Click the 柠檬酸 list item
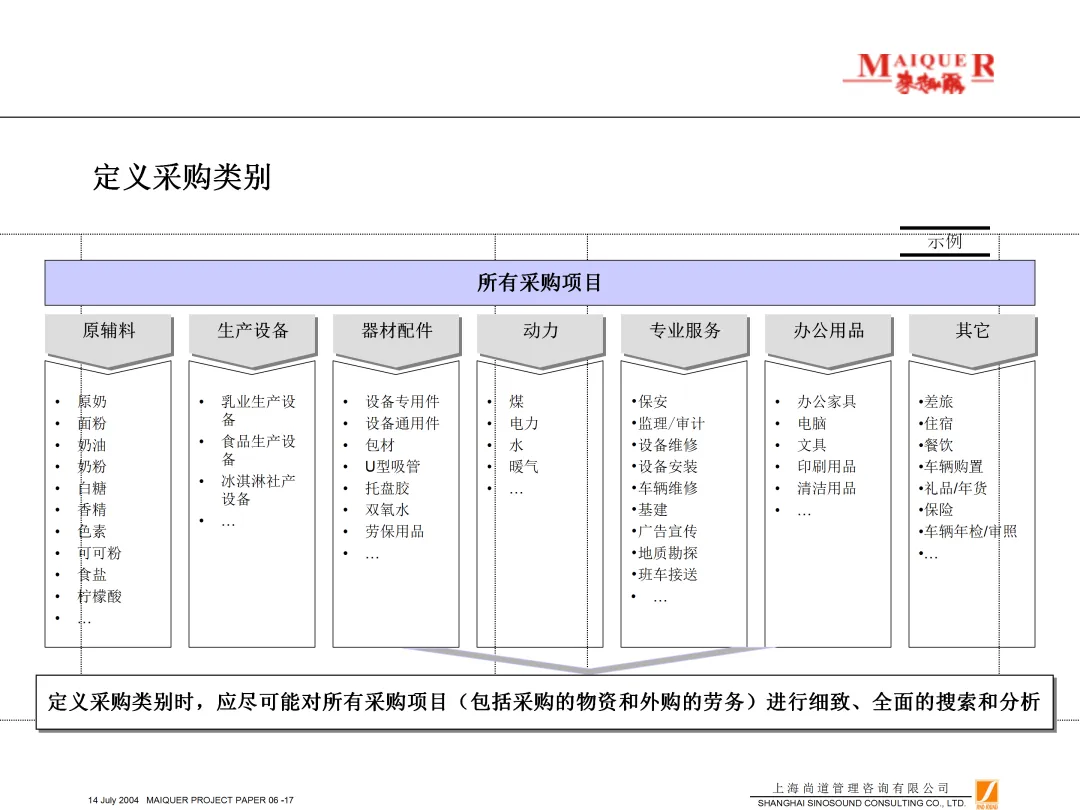The image size is (1080, 810). (99, 596)
